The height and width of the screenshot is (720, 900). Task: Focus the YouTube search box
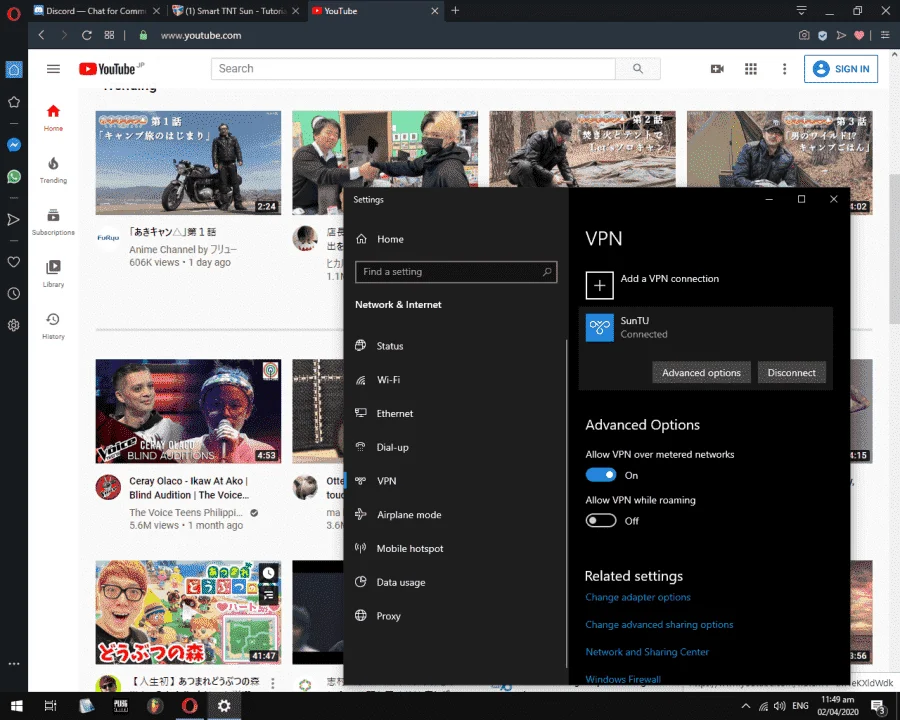click(x=413, y=69)
